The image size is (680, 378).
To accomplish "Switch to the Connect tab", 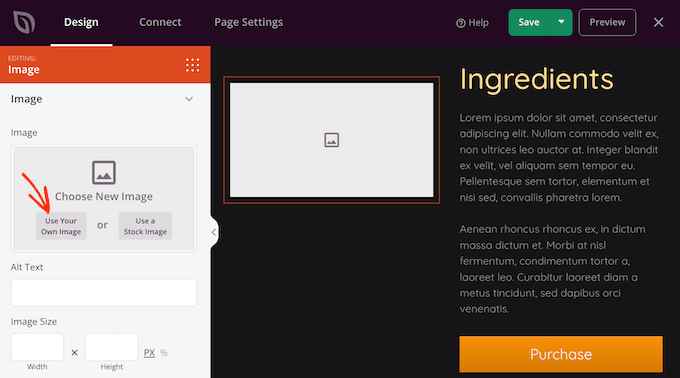I will coord(160,22).
